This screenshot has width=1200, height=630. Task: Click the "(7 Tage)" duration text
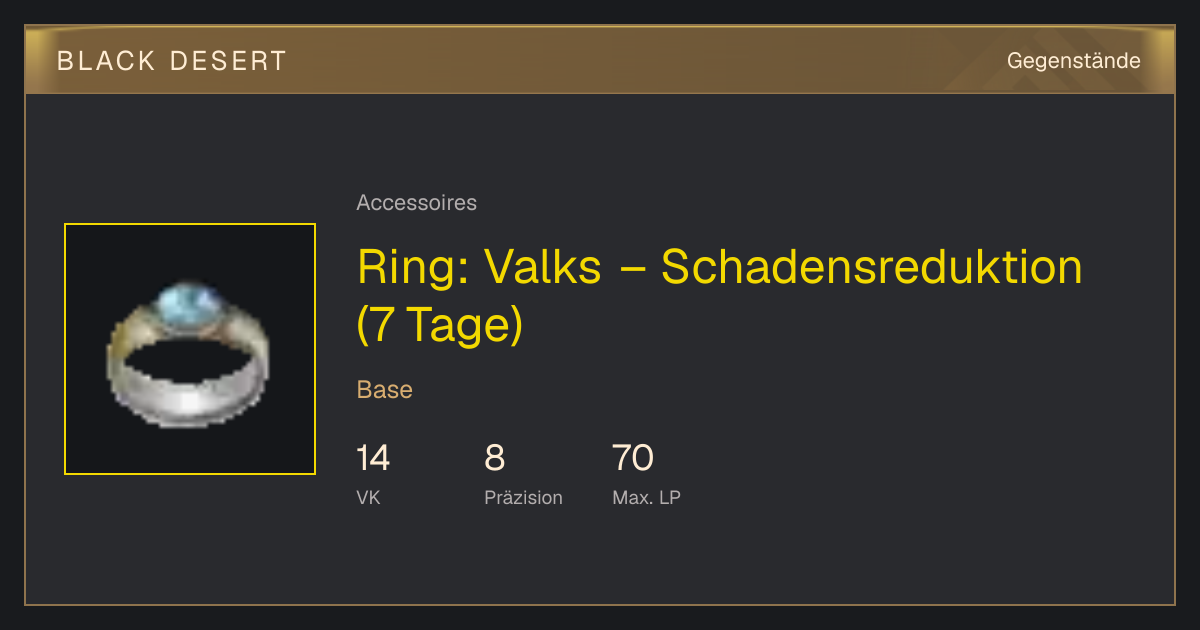pos(440,325)
